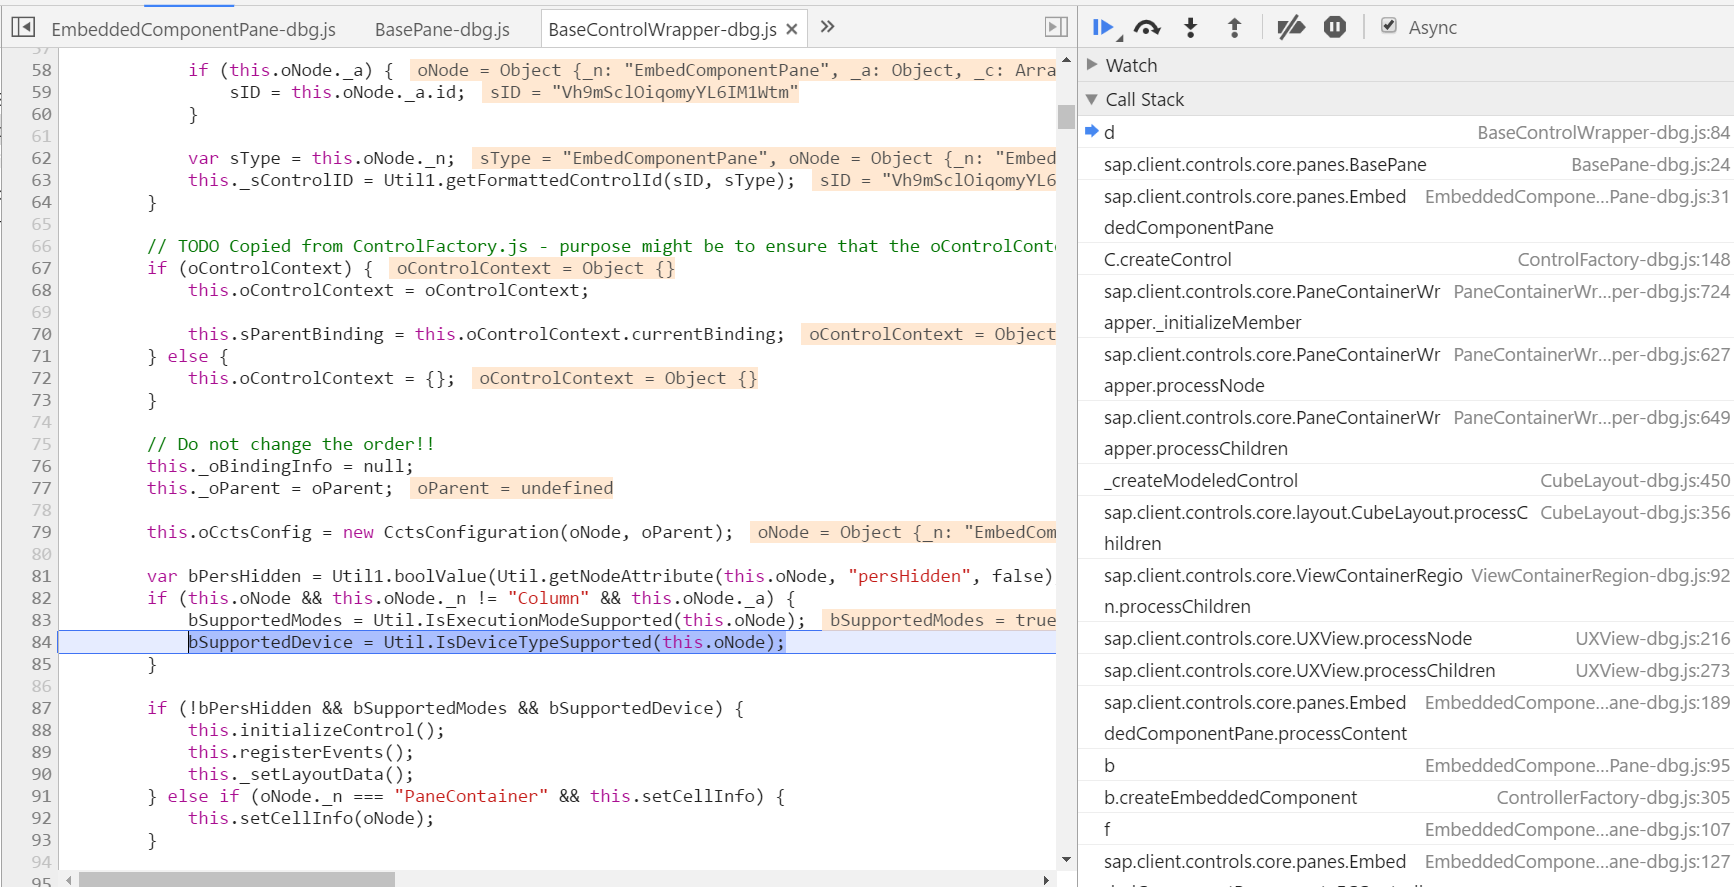Click scroll right arrow of code editor
Image resolution: width=1734 pixels, height=887 pixels.
(1046, 880)
